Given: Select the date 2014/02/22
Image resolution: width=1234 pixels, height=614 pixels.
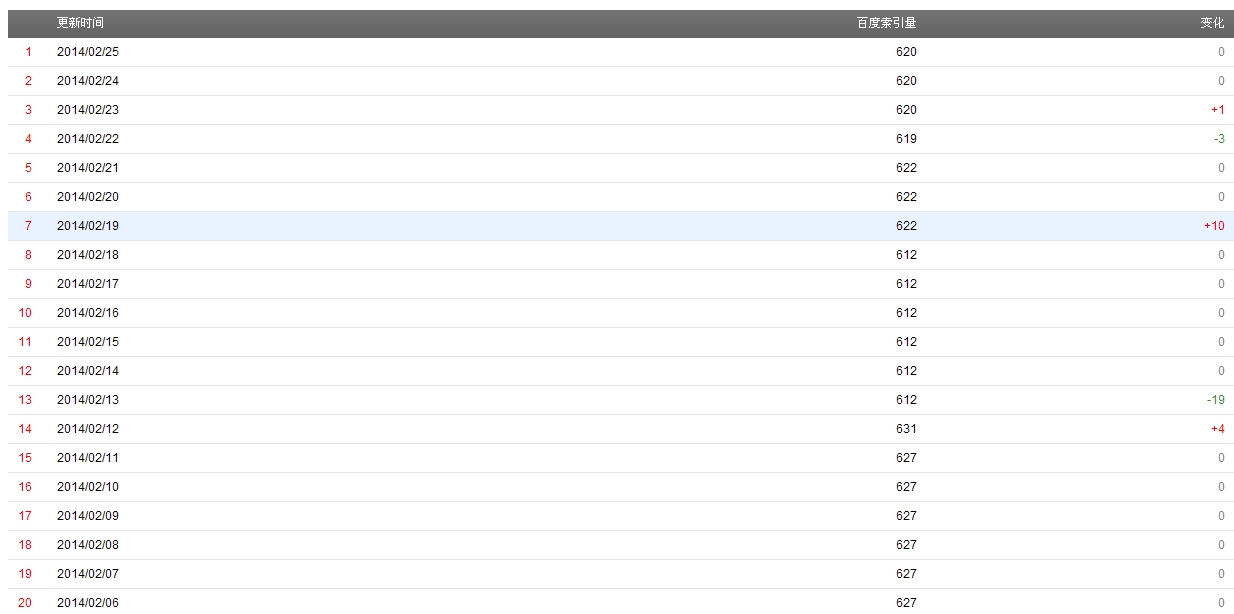Looking at the screenshot, I should tap(88, 139).
